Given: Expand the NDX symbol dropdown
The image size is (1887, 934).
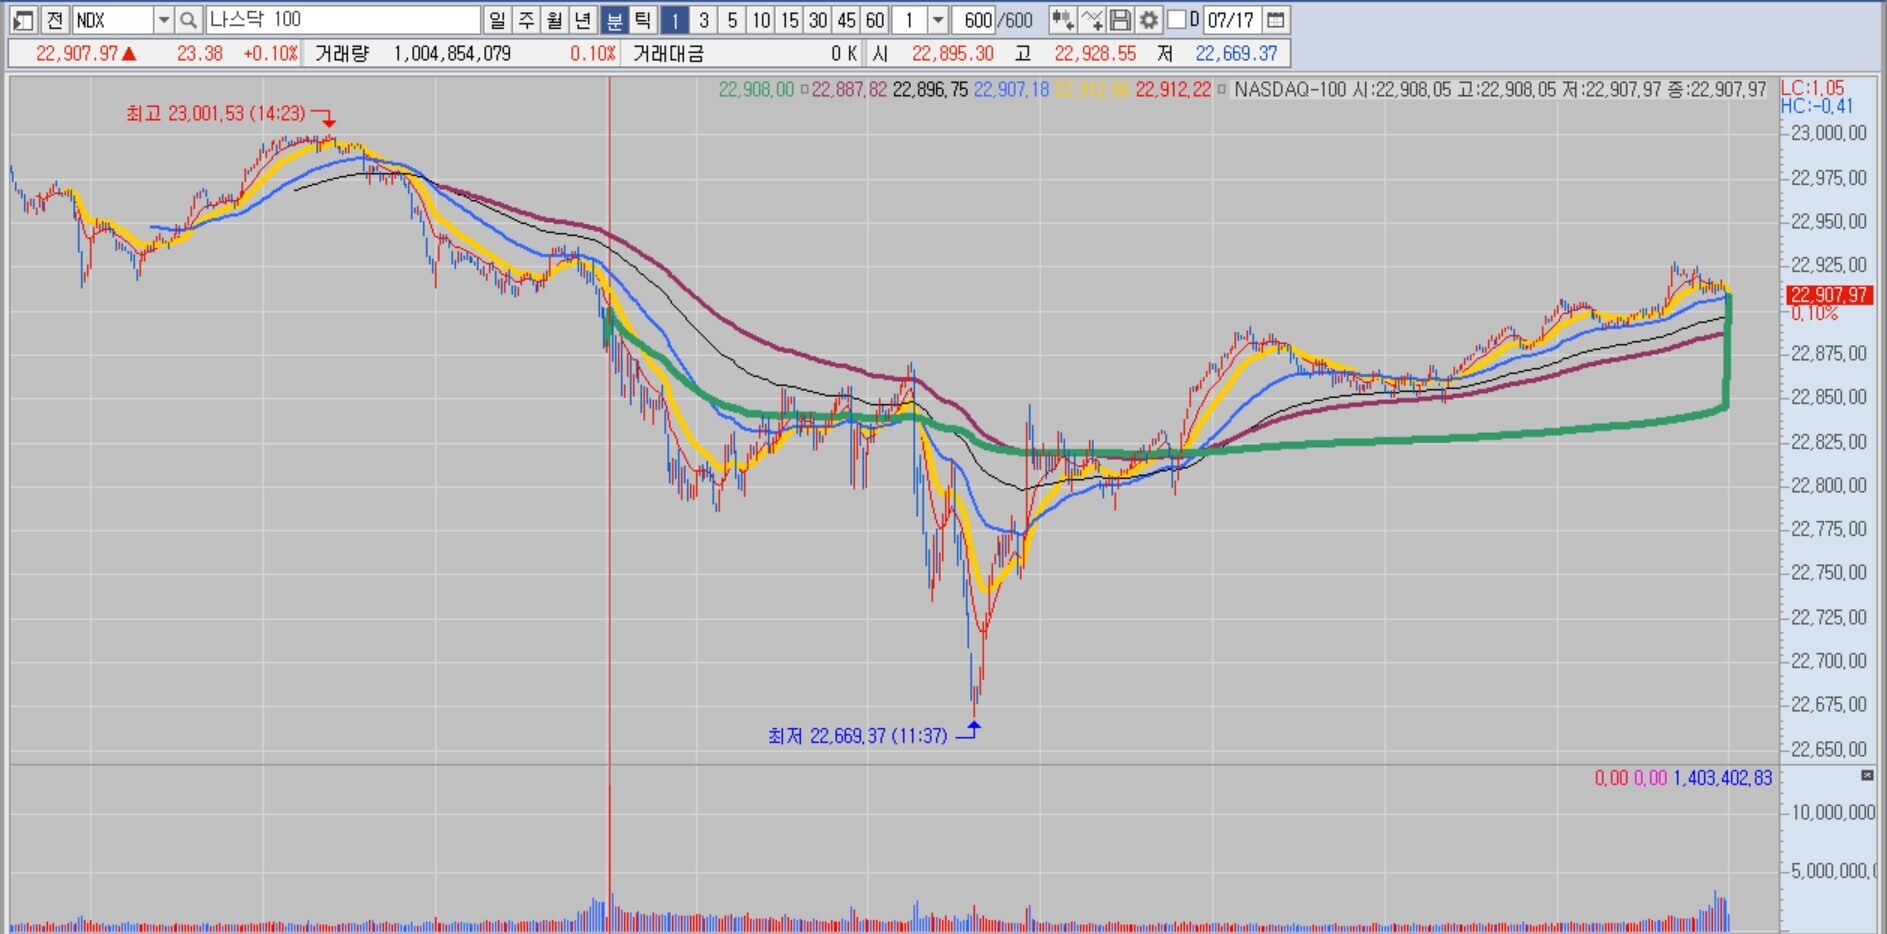Looking at the screenshot, I should click(x=162, y=20).
